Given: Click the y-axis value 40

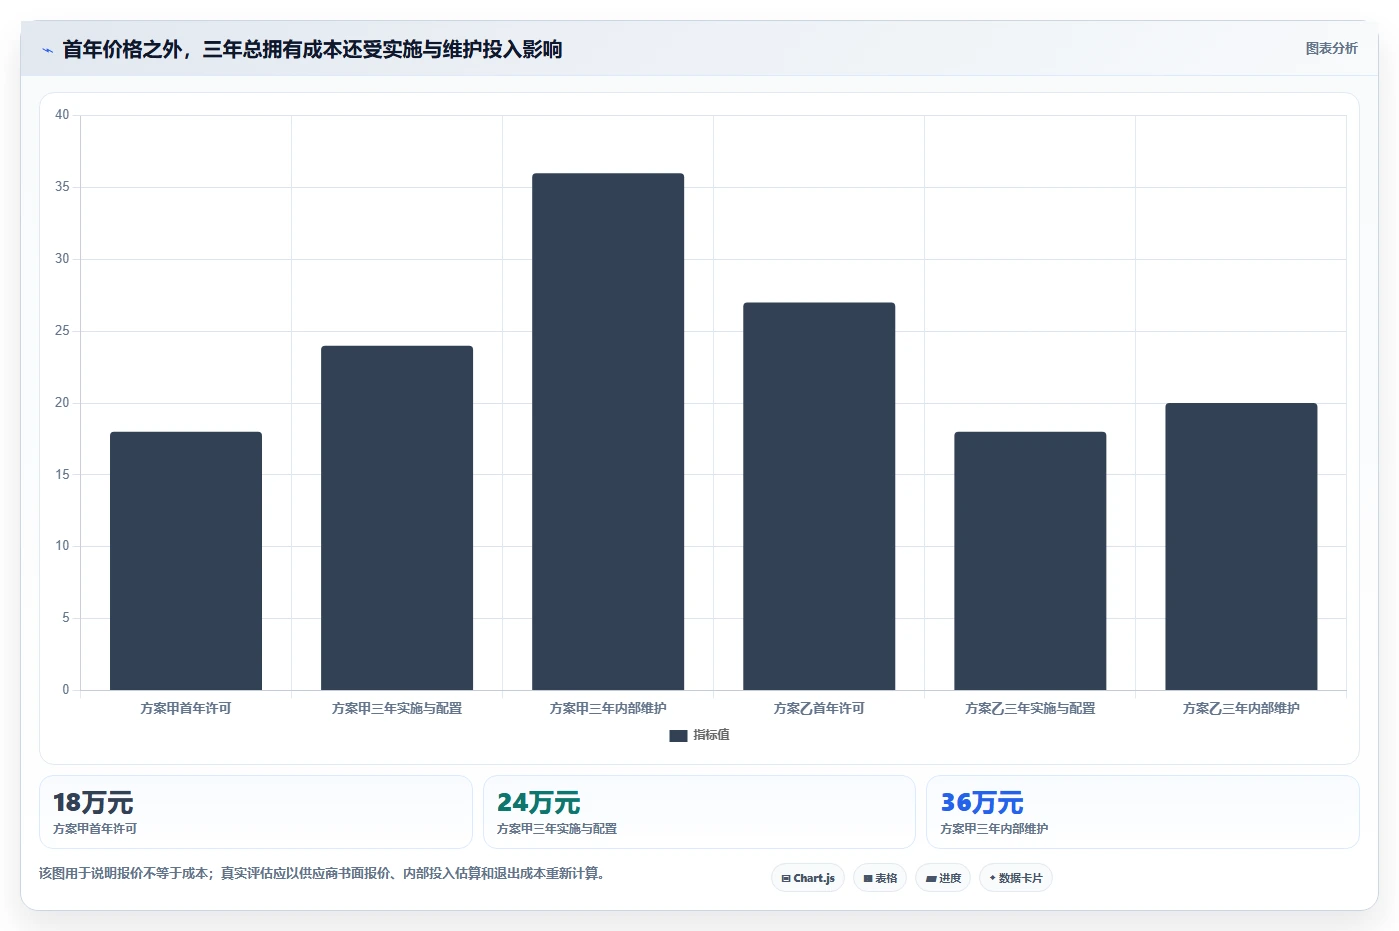Looking at the screenshot, I should tap(62, 115).
